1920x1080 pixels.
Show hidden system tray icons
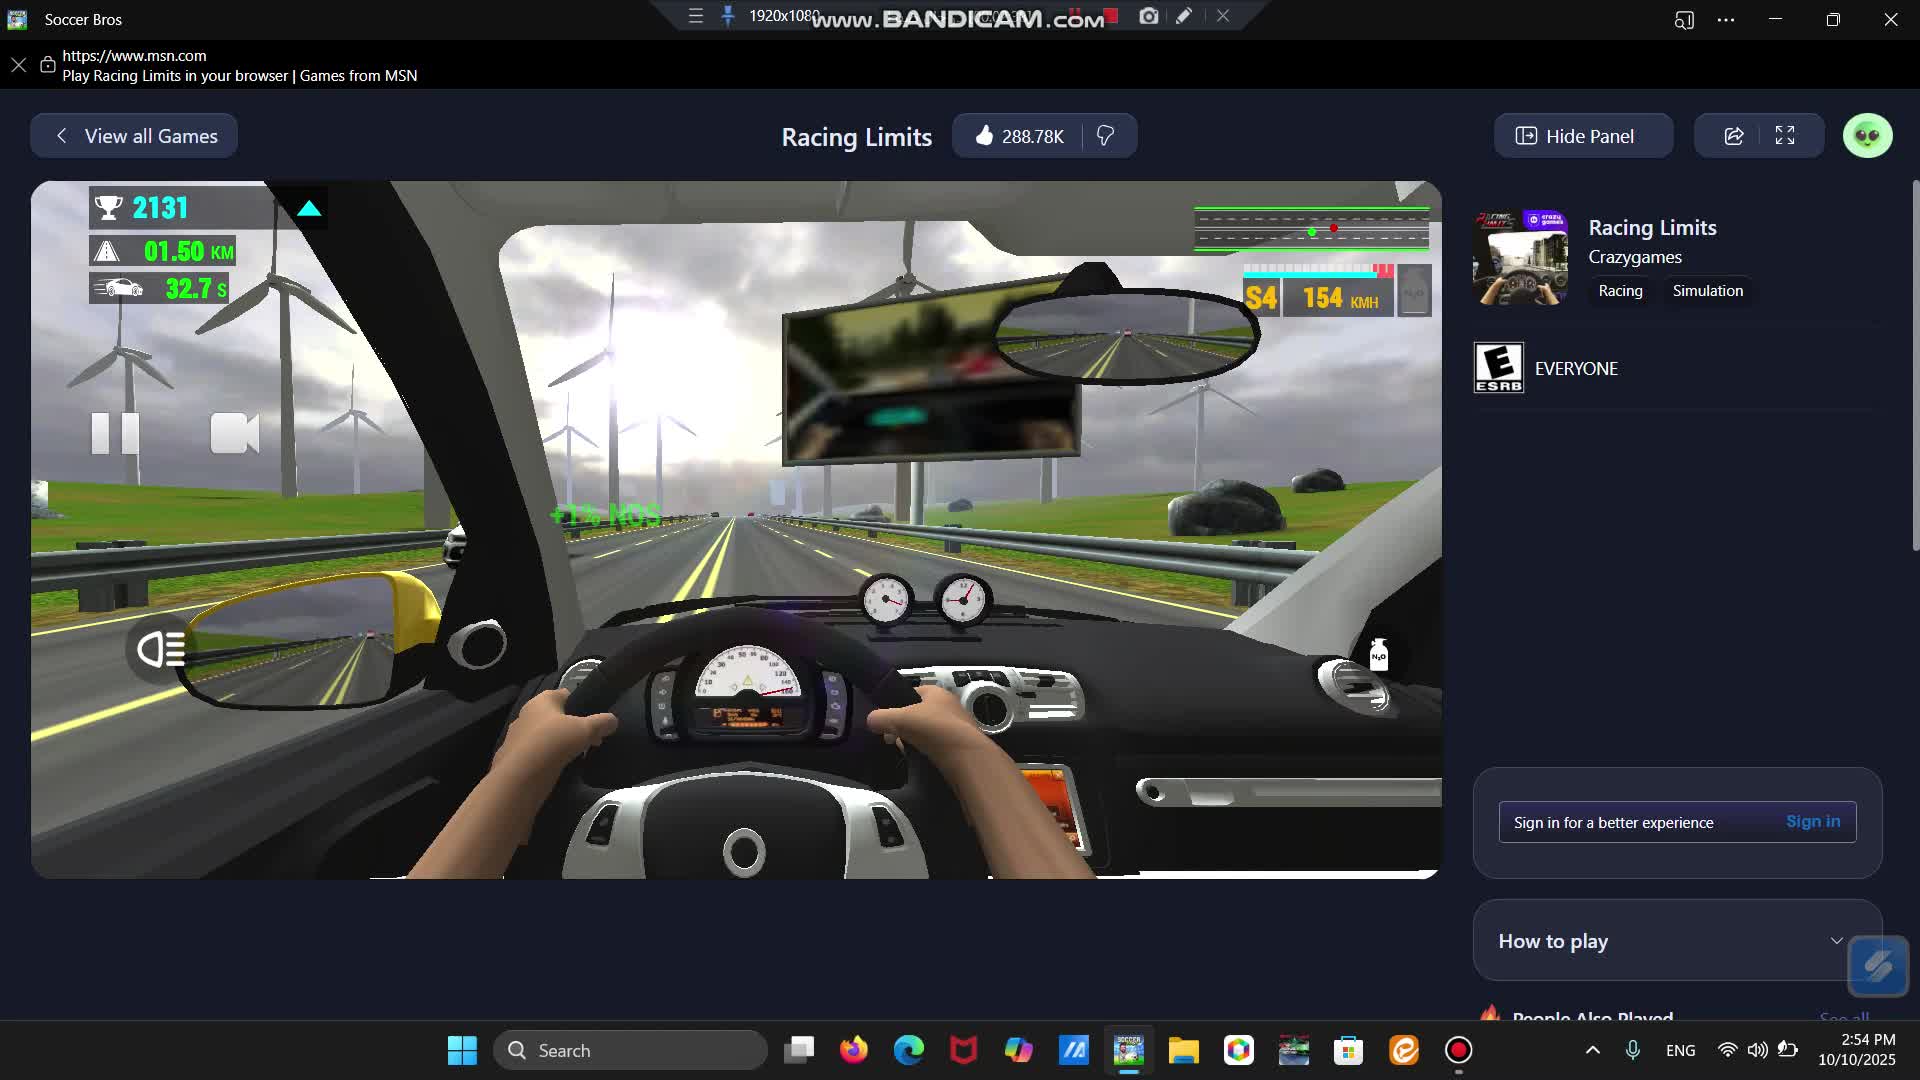1593,1050
